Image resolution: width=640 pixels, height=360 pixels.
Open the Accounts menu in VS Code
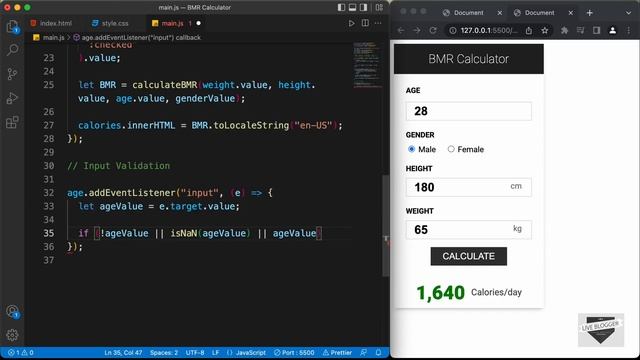tap(12, 312)
